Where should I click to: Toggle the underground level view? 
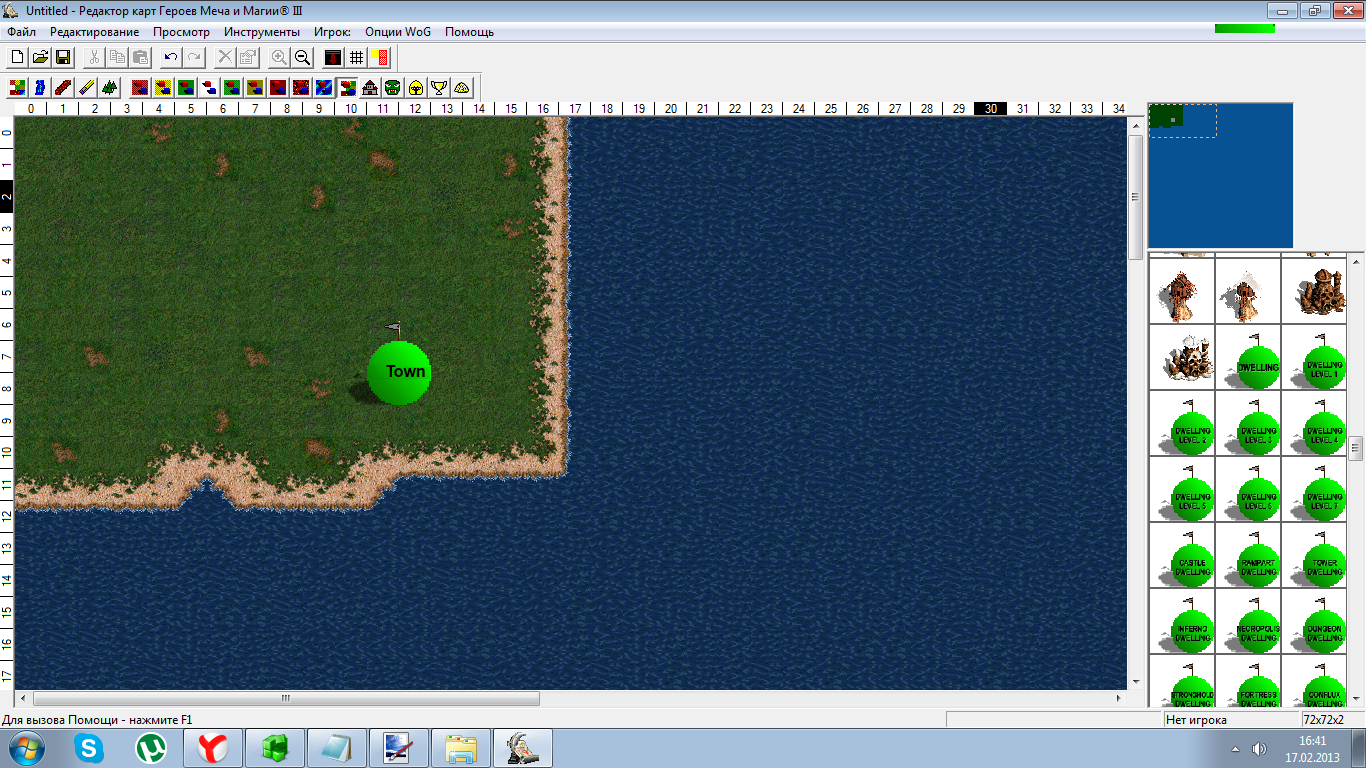[333, 58]
